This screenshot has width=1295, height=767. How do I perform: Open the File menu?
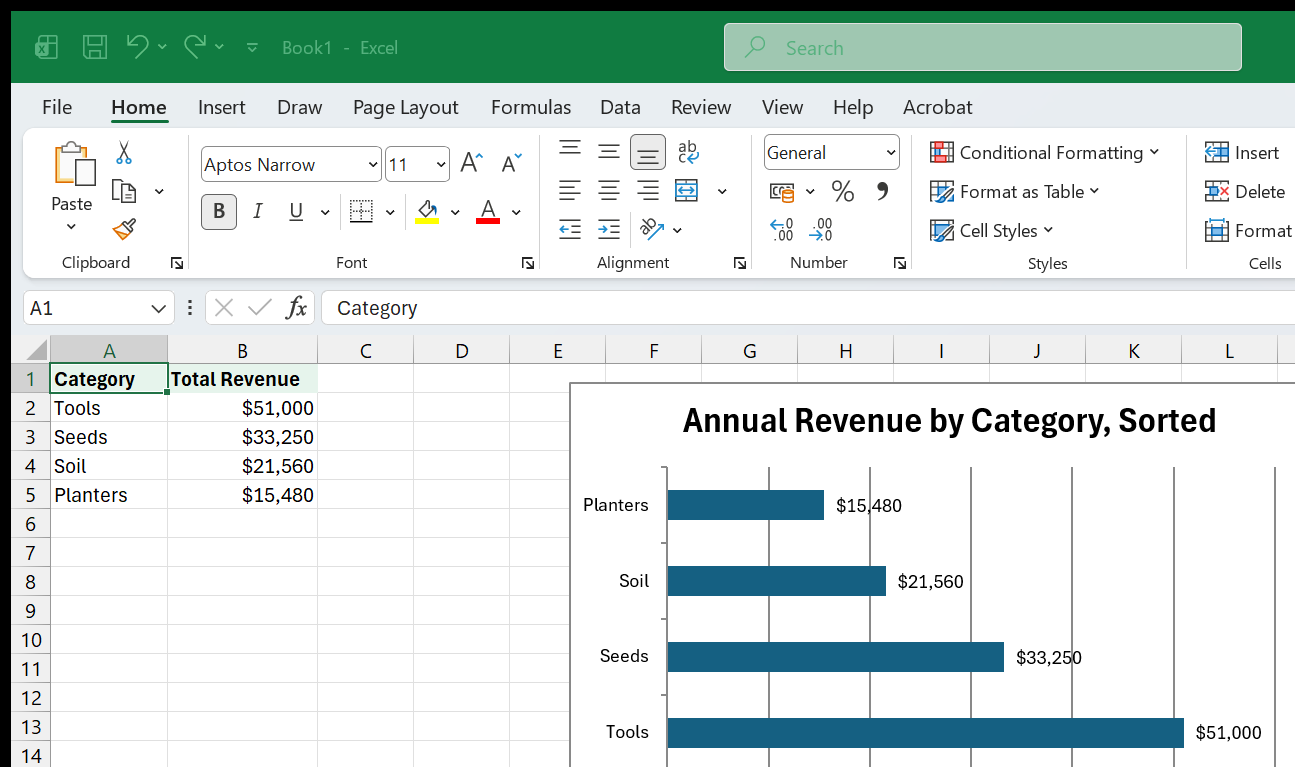point(57,107)
